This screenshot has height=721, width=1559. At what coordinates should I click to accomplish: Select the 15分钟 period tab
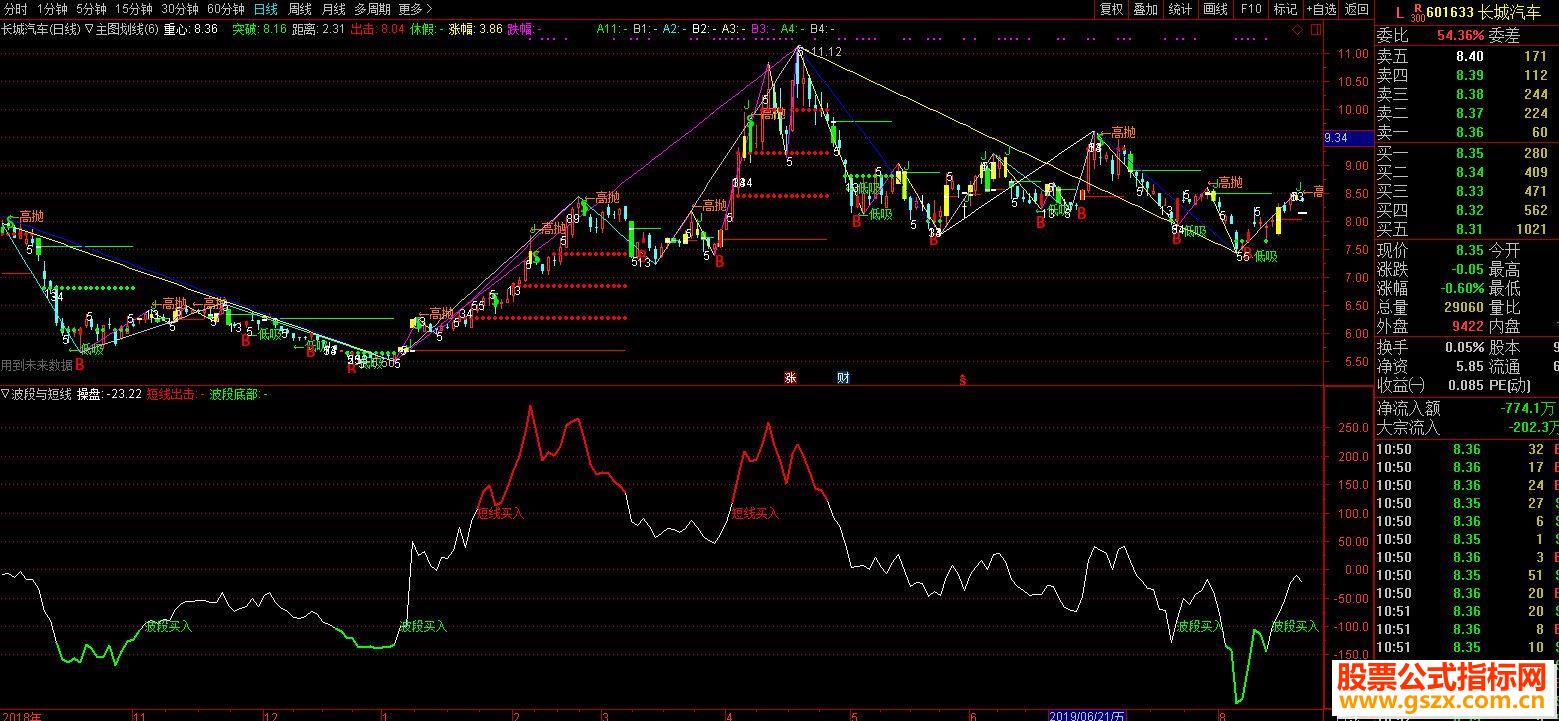pos(134,9)
